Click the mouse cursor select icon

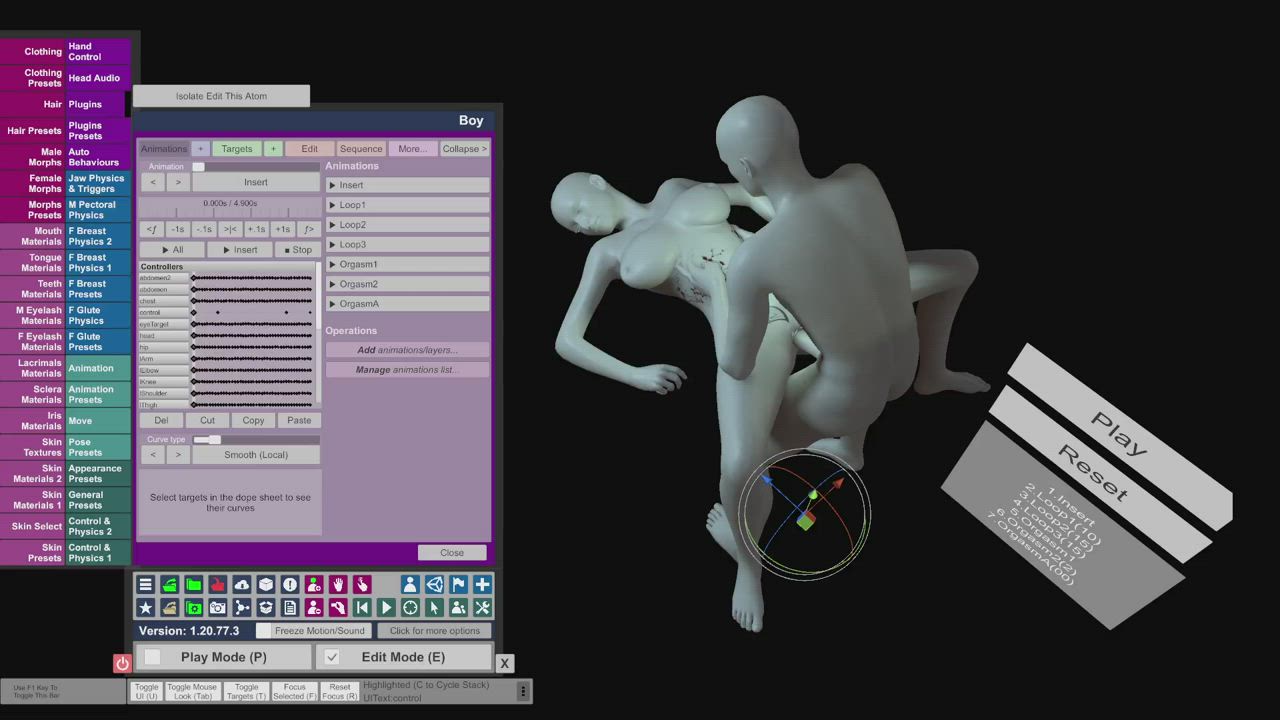point(434,608)
